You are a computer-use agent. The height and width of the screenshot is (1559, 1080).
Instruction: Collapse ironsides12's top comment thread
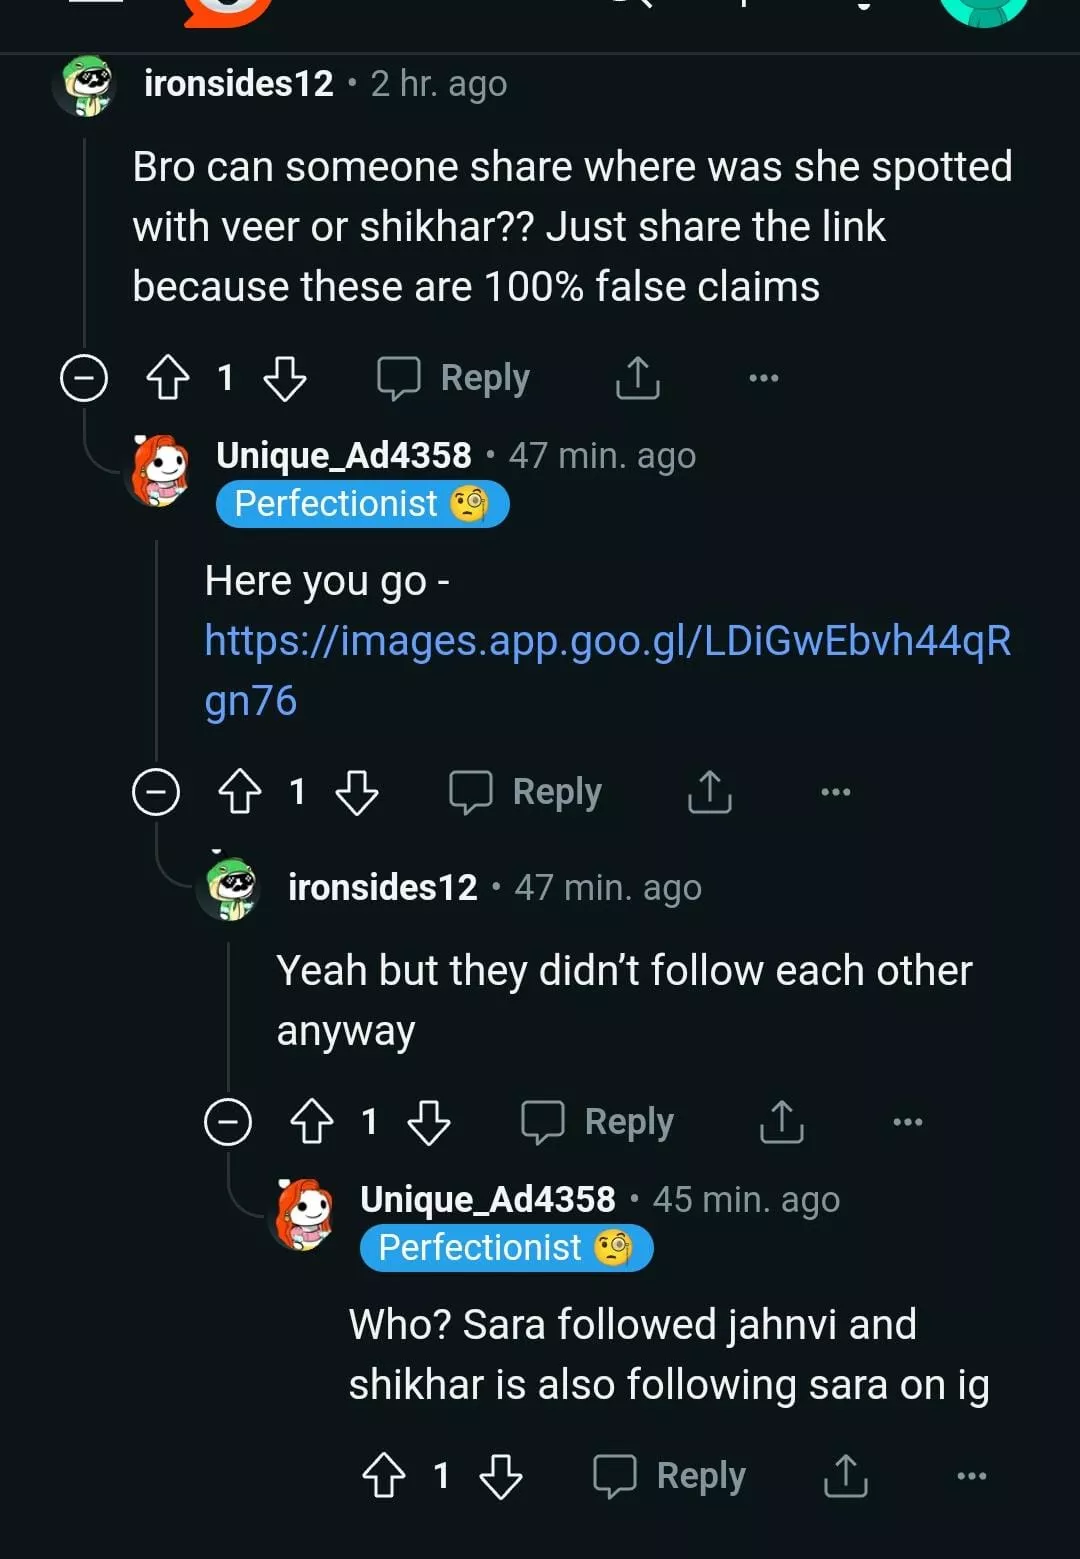click(84, 378)
